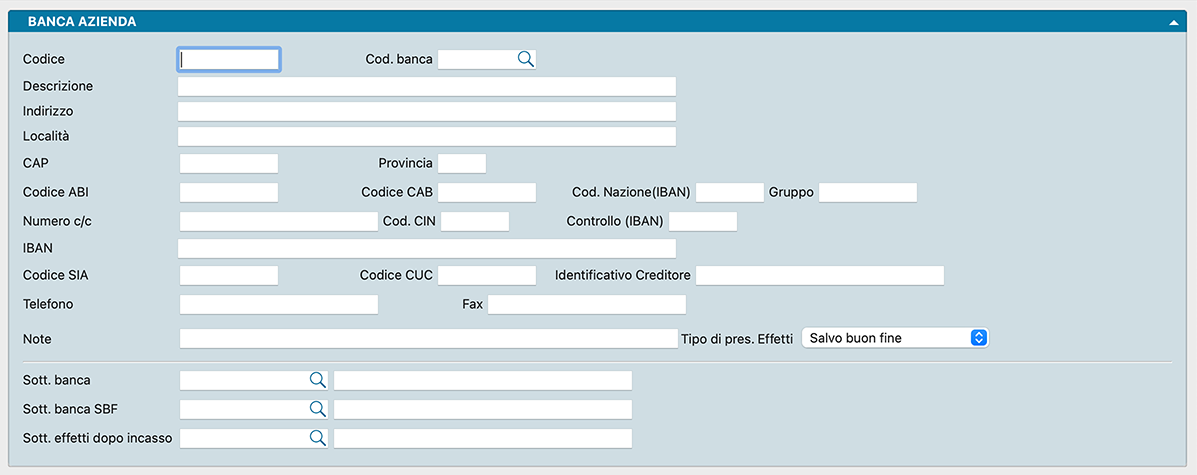
Task: Focus the Codice CAB field
Action: pos(487,192)
